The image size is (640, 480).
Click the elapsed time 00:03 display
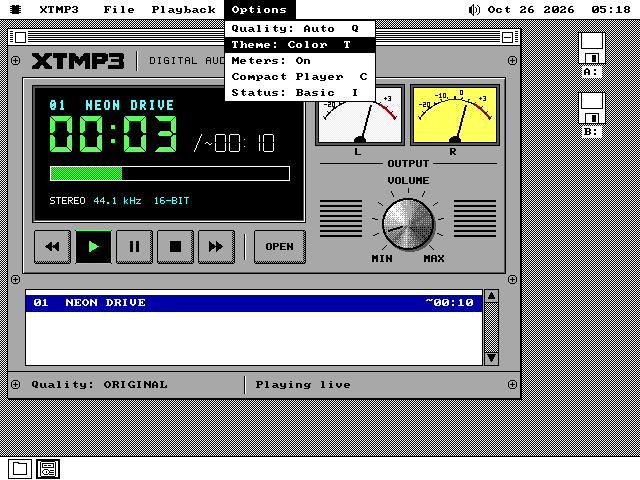coord(113,134)
